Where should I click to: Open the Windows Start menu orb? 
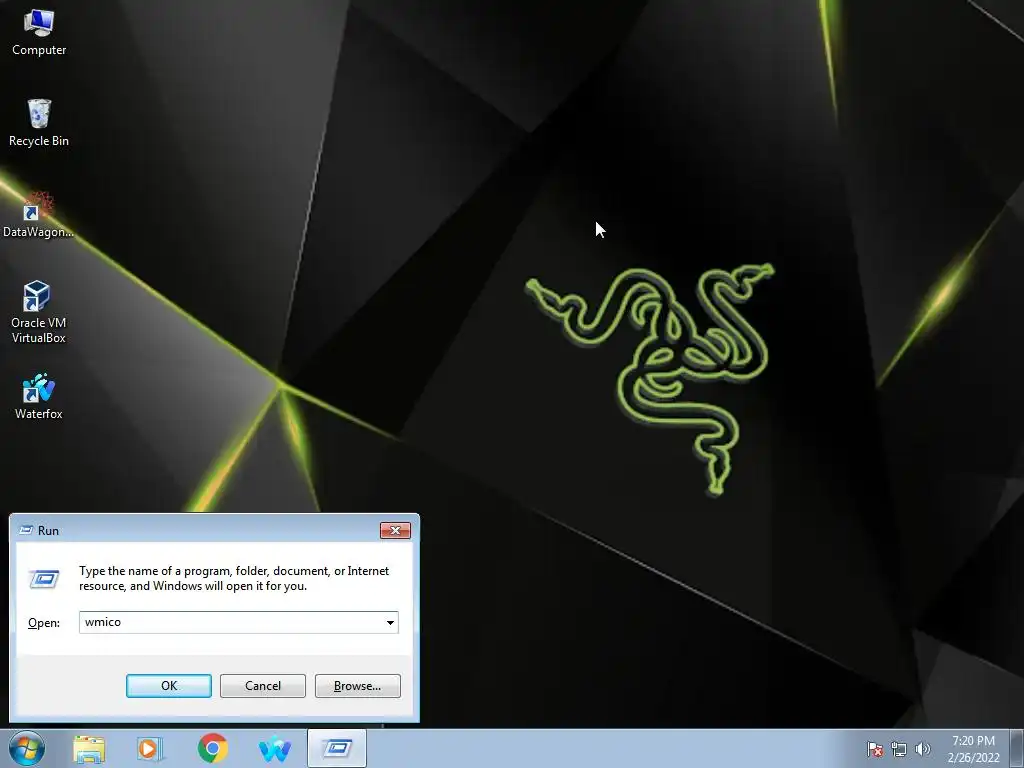pos(27,748)
